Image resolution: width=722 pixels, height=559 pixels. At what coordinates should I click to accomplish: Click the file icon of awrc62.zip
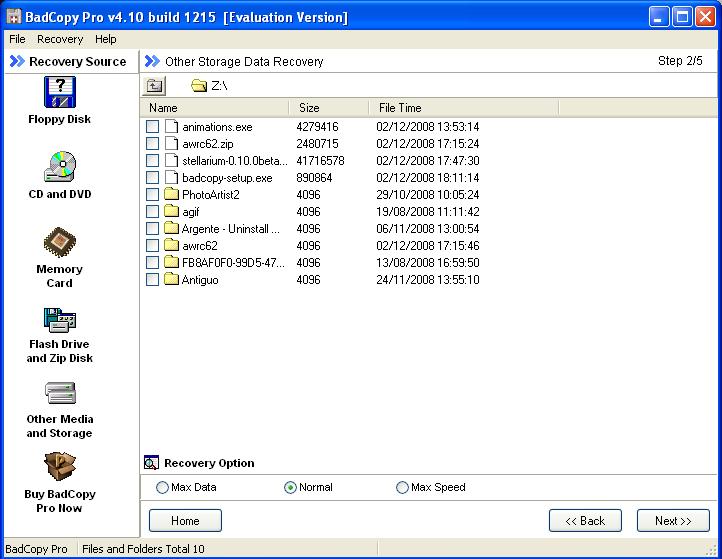click(x=171, y=144)
